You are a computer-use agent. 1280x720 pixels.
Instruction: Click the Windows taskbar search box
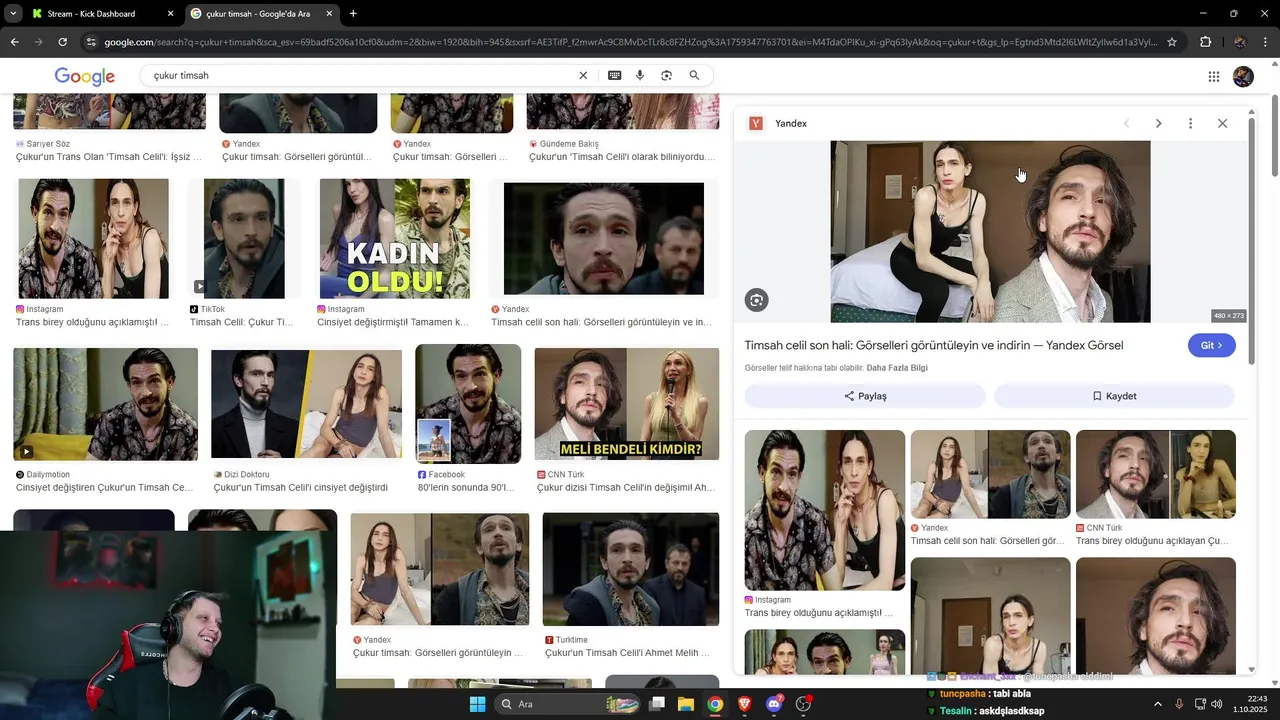(x=566, y=704)
